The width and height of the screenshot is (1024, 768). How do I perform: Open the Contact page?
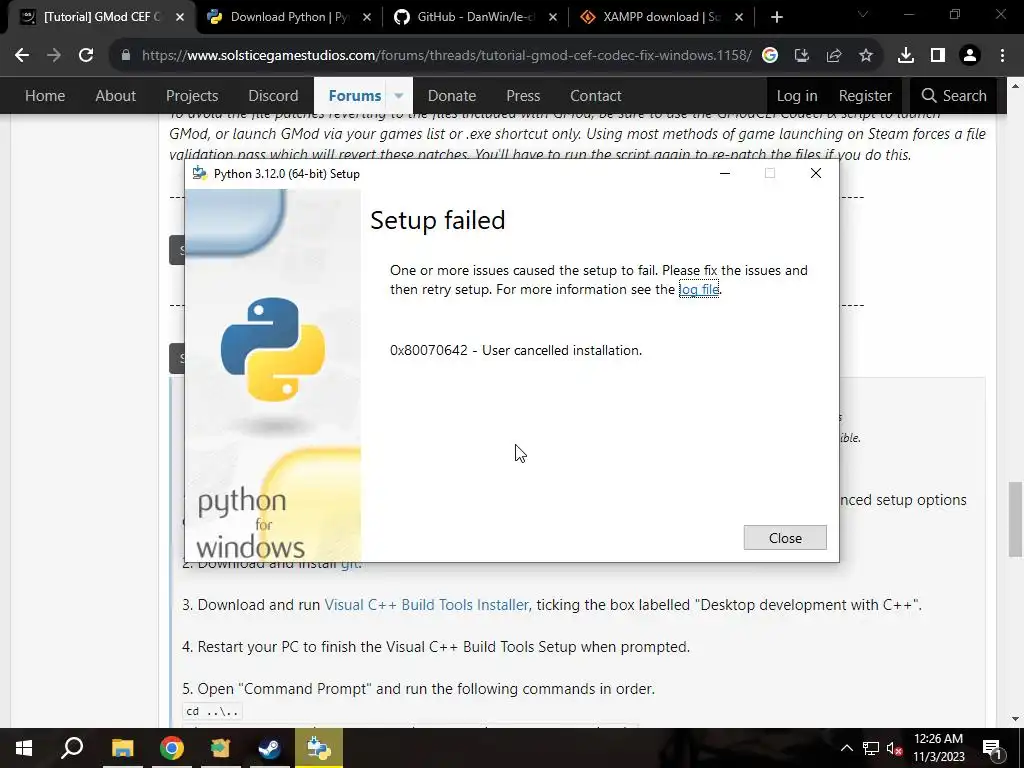pyautogui.click(x=596, y=95)
